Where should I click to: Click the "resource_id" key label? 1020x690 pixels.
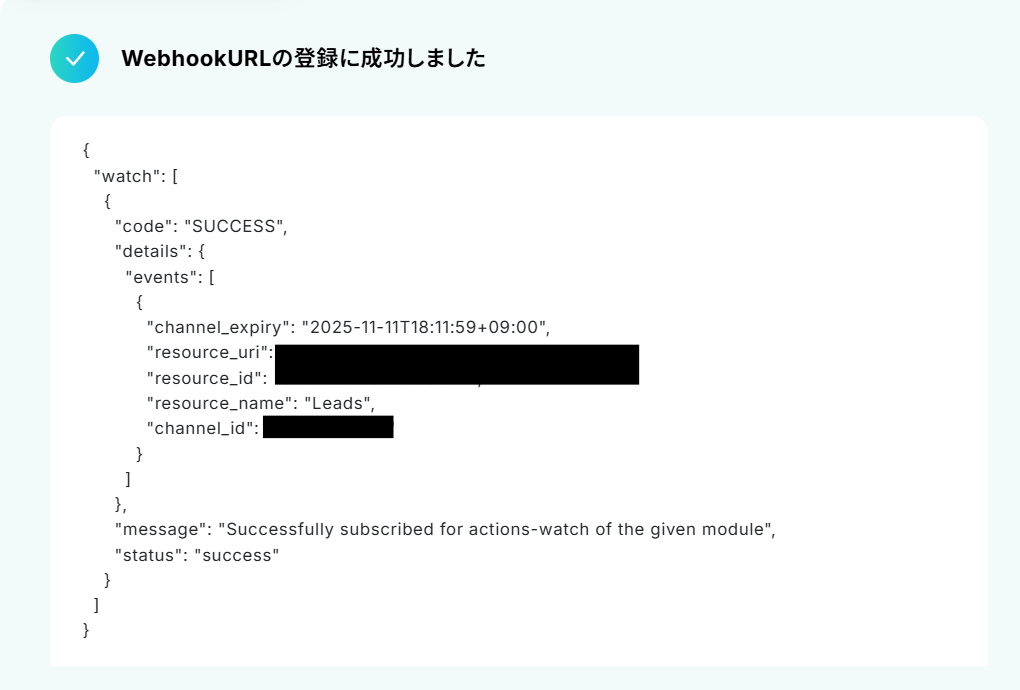[x=204, y=378]
